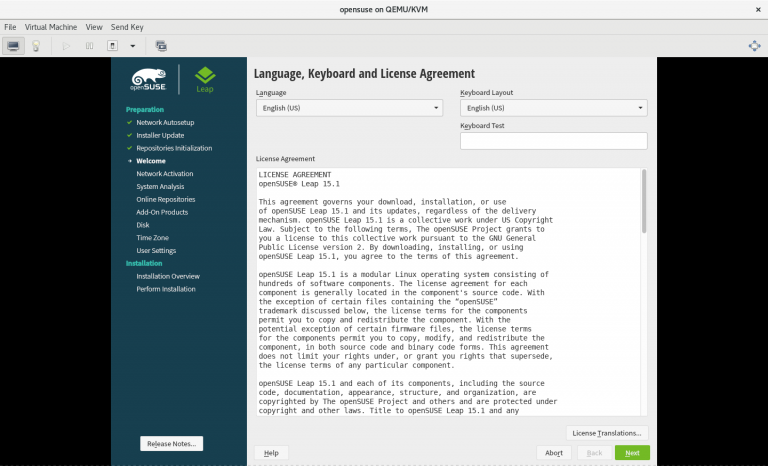Click the Shut Down power icon
This screenshot has height=466, width=768.
pyautogui.click(x=112, y=46)
